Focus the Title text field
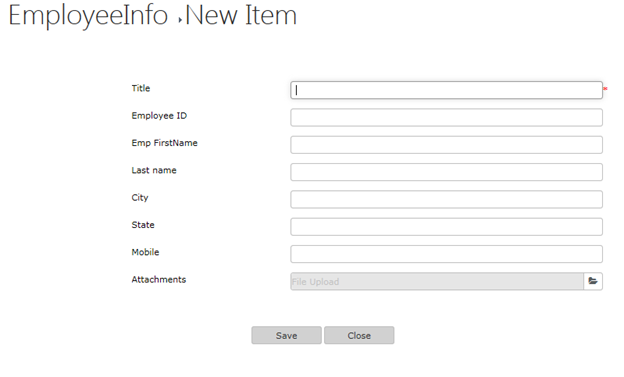 tap(447, 90)
